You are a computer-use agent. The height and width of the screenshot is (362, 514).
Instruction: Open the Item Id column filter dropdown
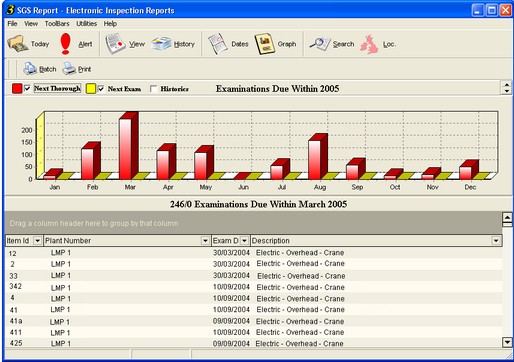pyautogui.click(x=38, y=240)
